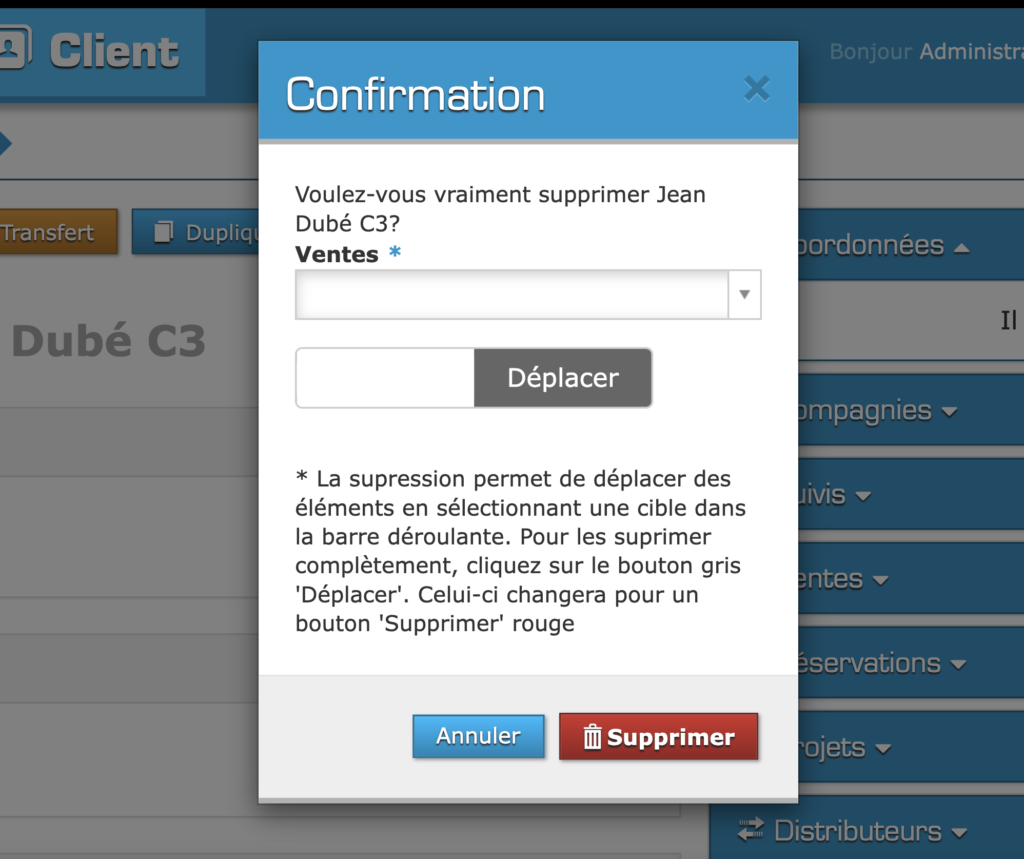Click the blue arrow below Client header
Screen dimensions: 1024x859
point(4,144)
